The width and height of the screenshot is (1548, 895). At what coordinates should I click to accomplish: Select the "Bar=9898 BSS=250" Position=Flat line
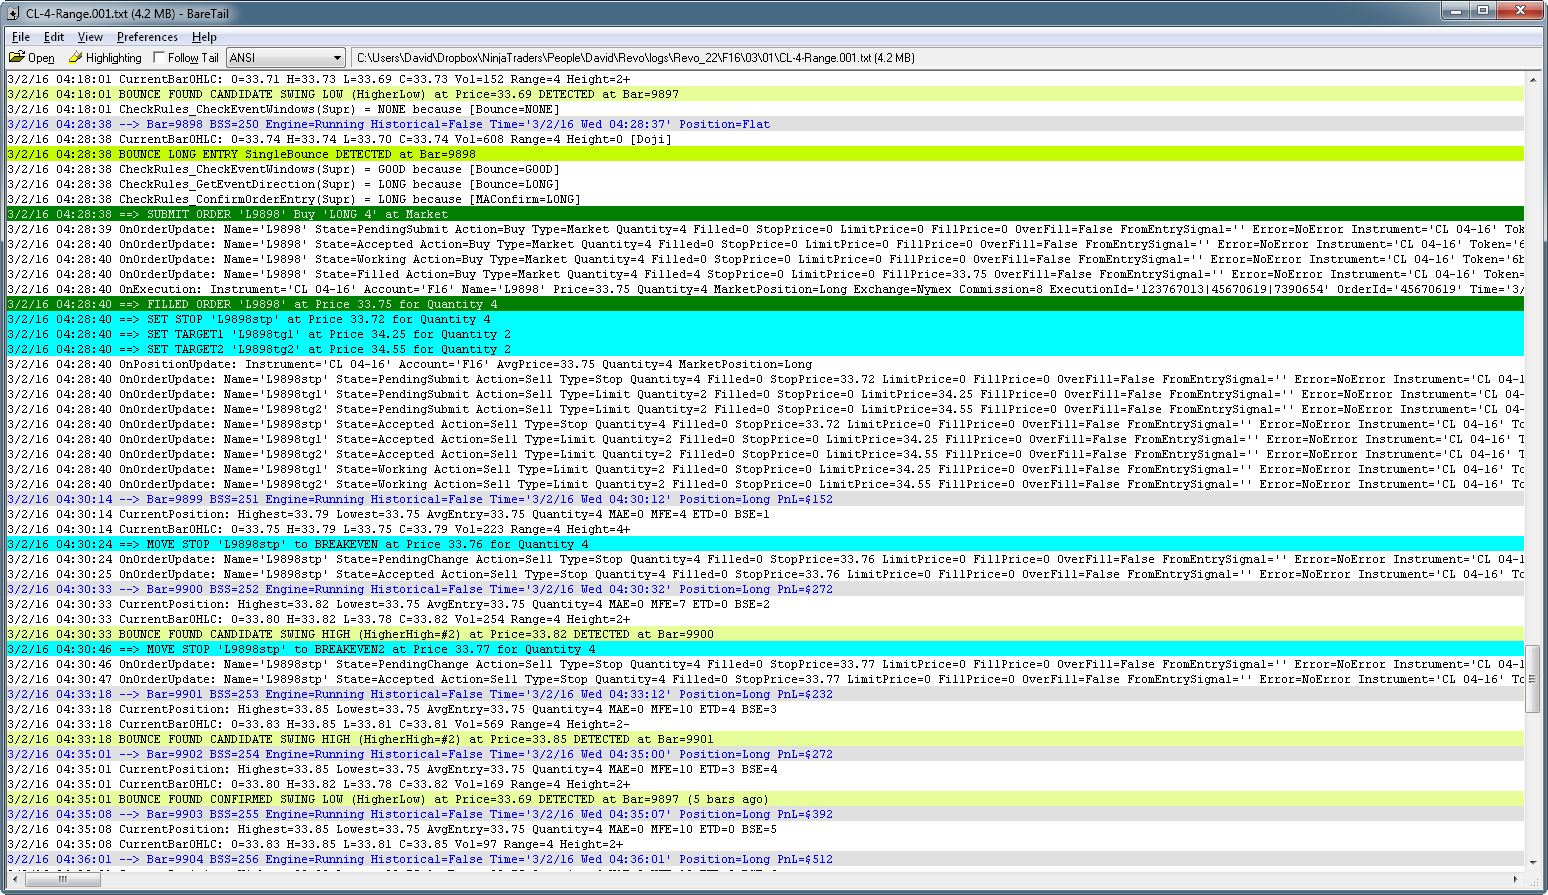click(x=765, y=124)
